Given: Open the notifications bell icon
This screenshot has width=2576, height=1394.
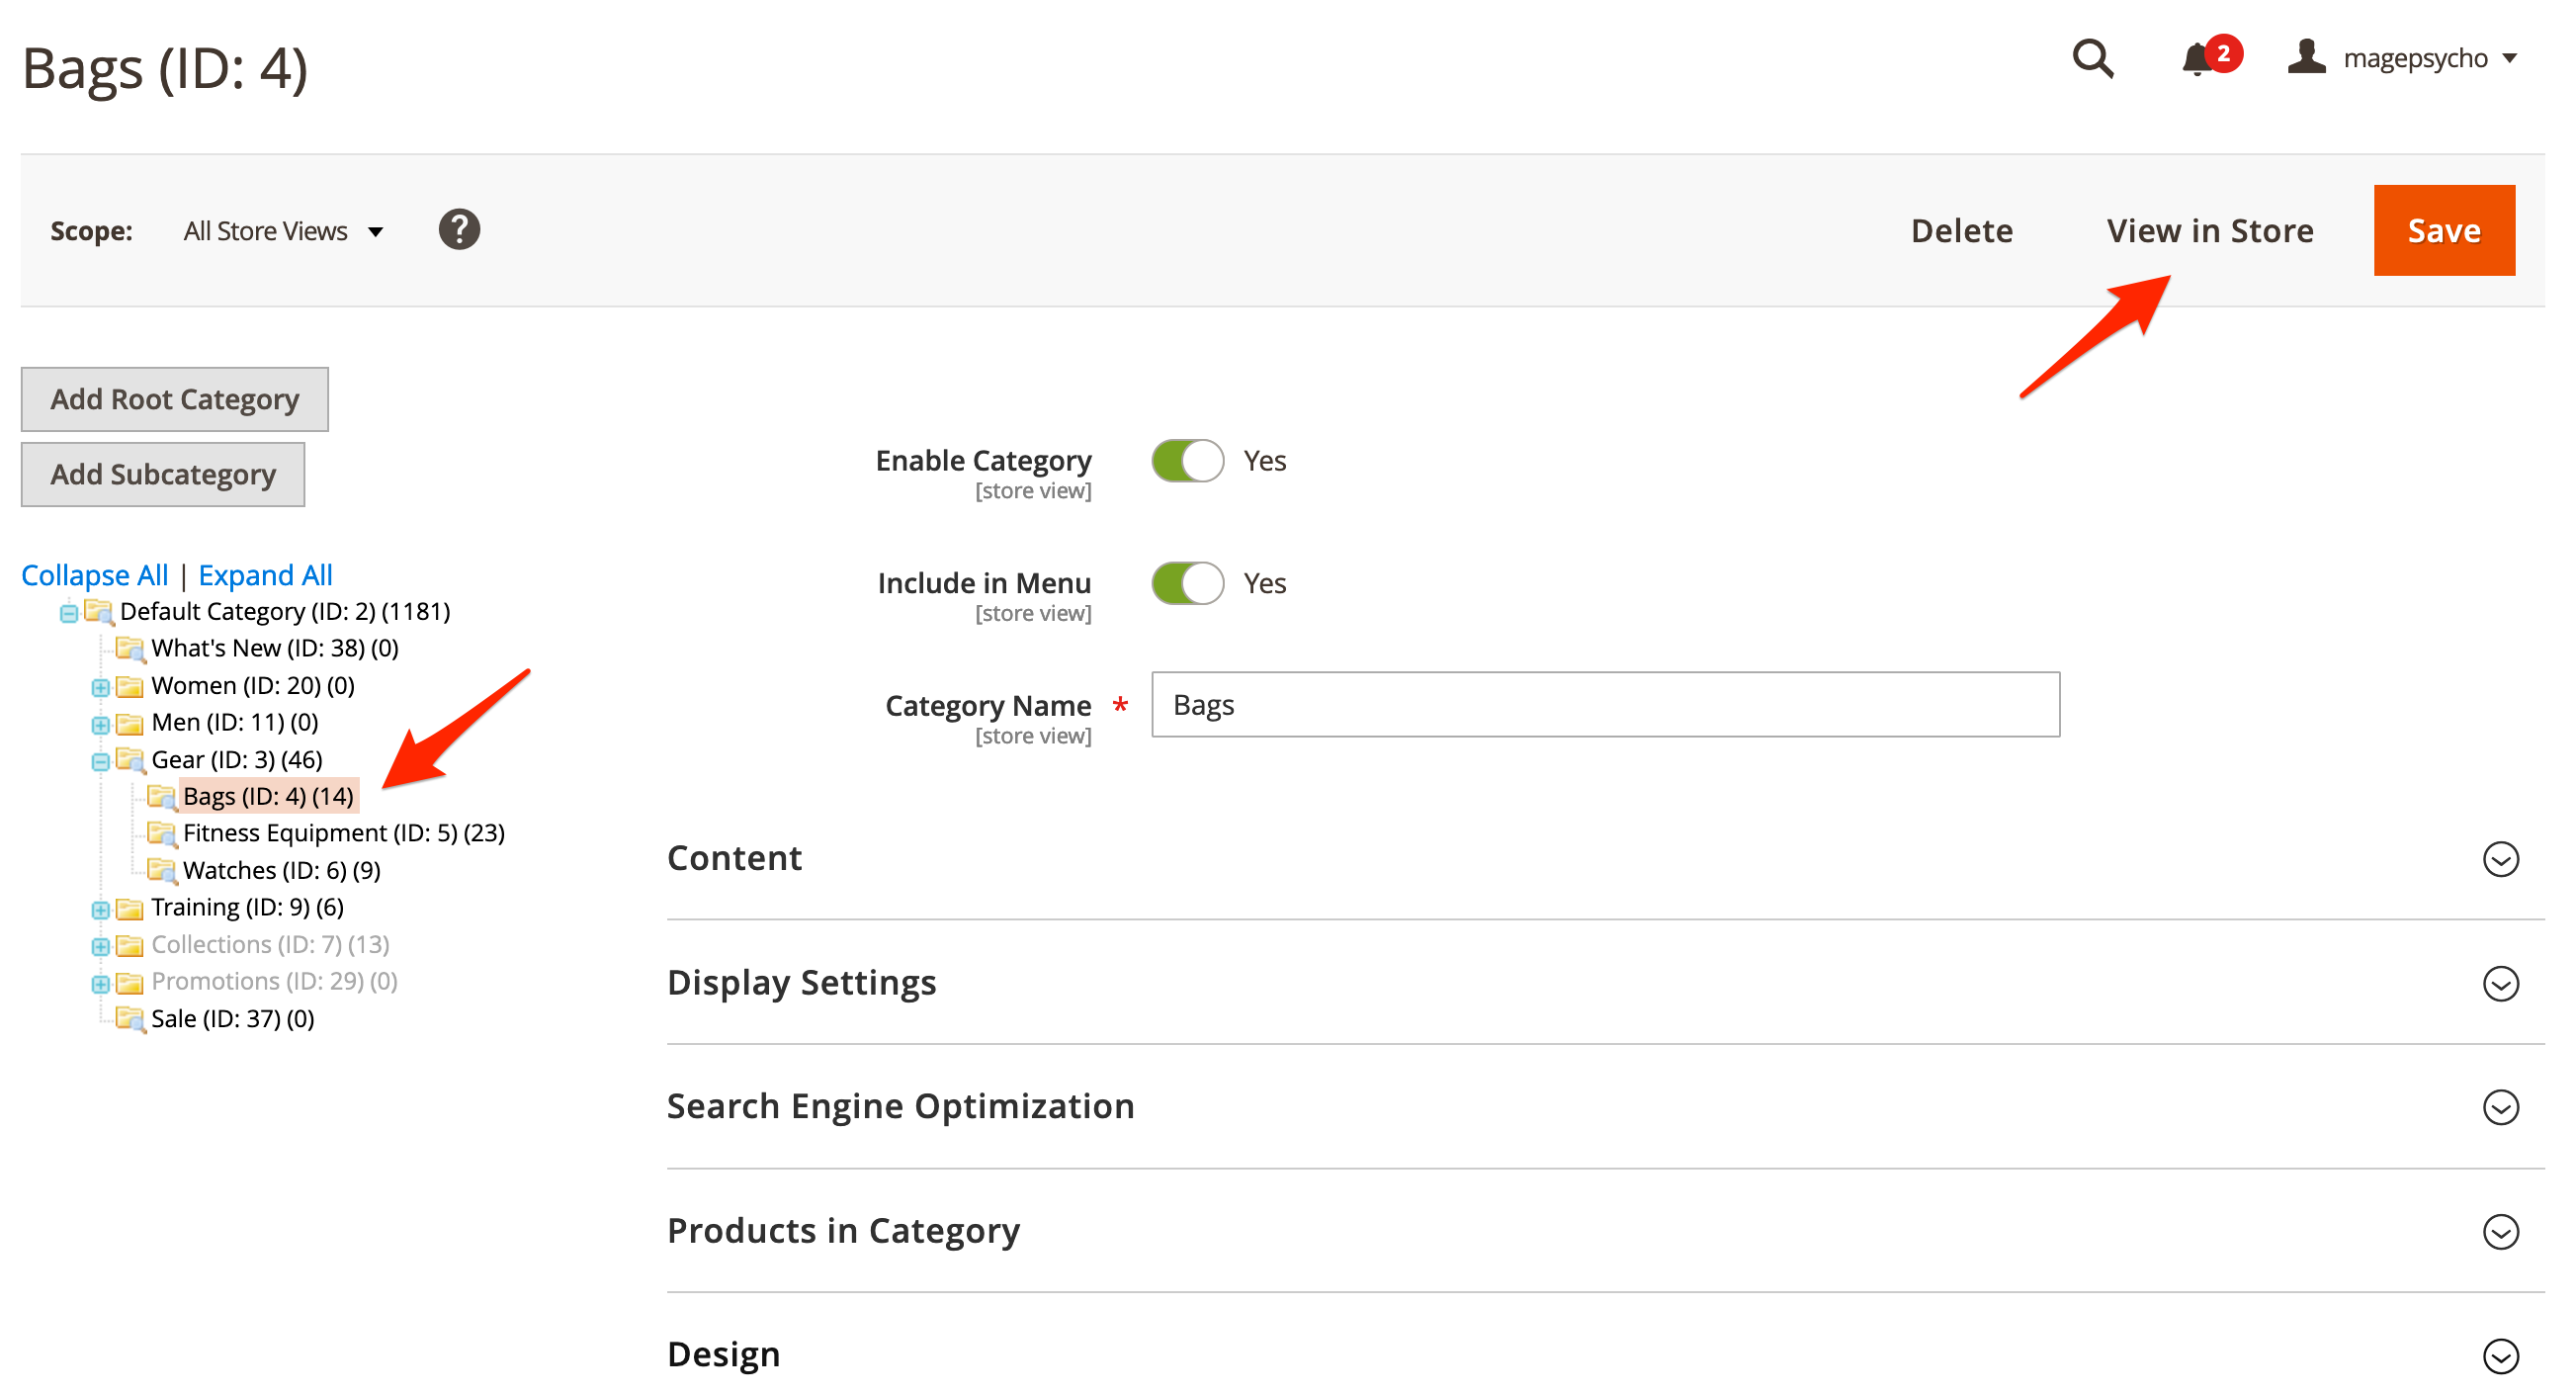Looking at the screenshot, I should [x=2195, y=59].
